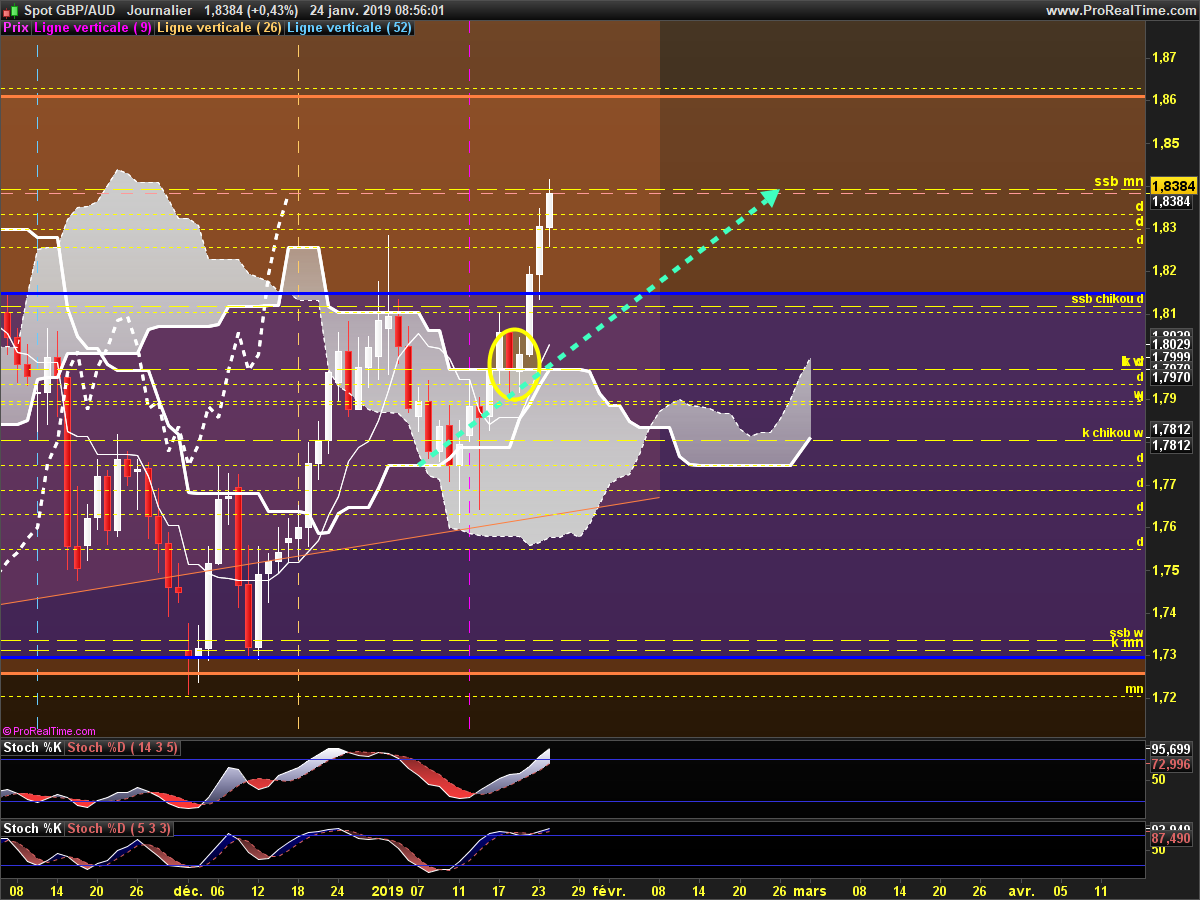Select Stoch %K label beside ( 5 3 3 )
This screenshot has width=1200, height=900.
[x=32, y=829]
